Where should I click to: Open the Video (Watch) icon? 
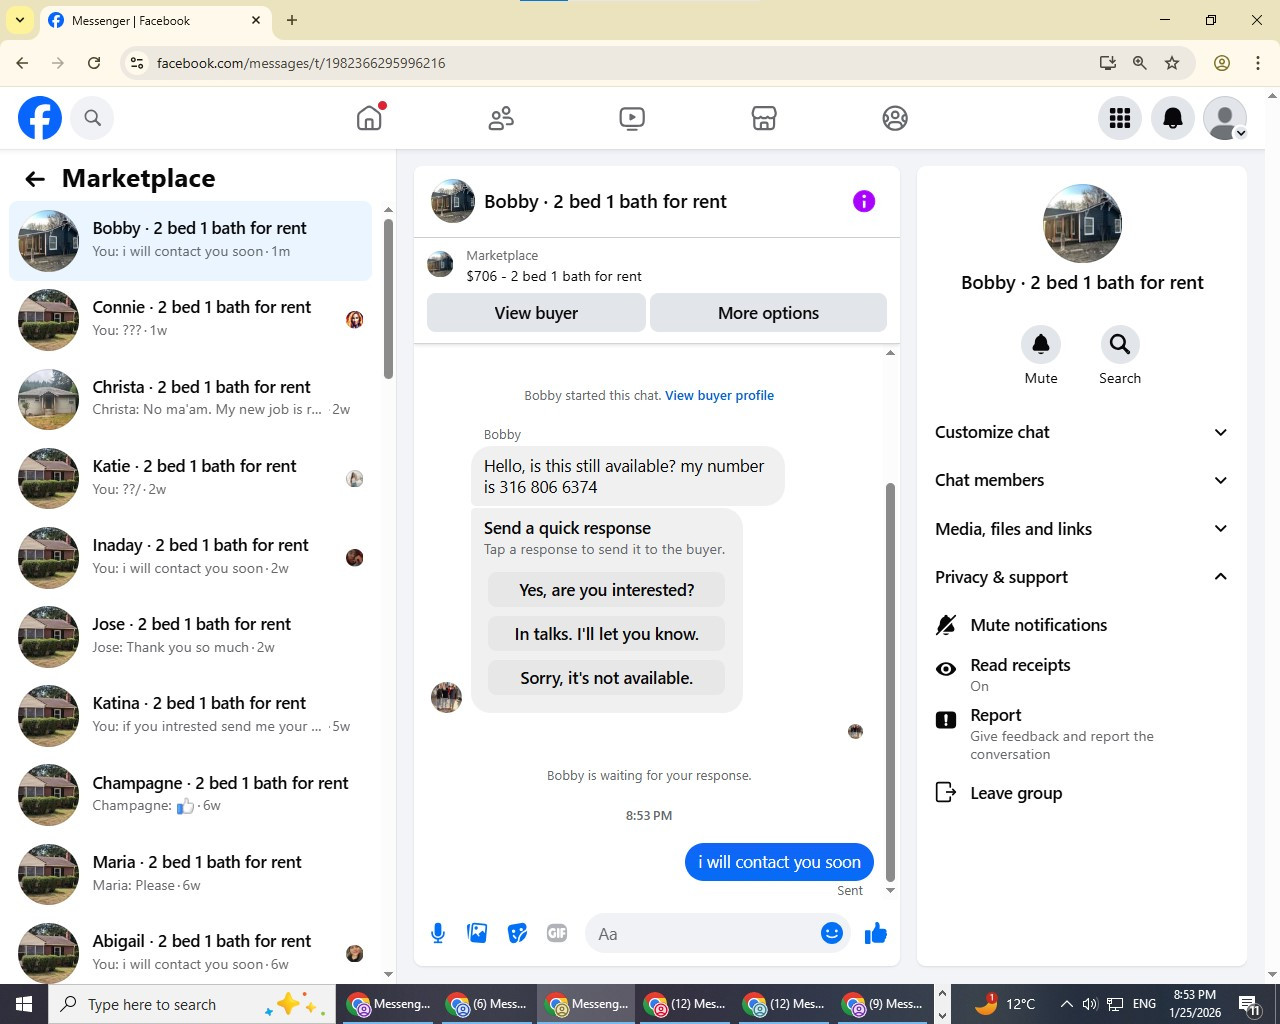(632, 118)
